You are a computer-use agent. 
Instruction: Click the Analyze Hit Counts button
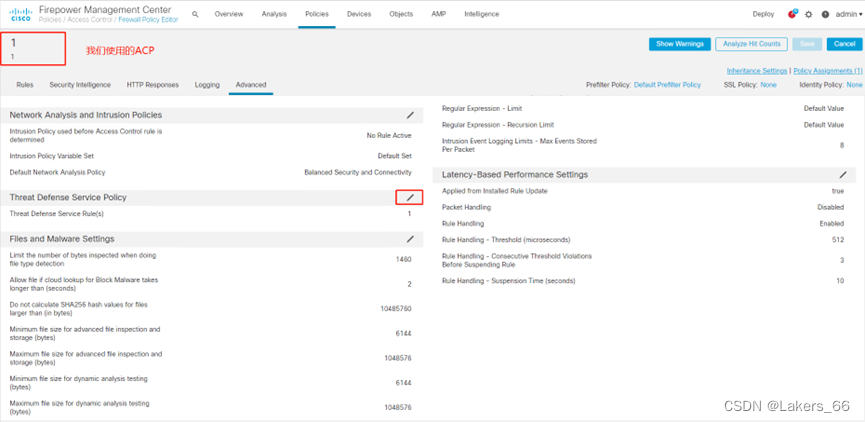click(751, 44)
